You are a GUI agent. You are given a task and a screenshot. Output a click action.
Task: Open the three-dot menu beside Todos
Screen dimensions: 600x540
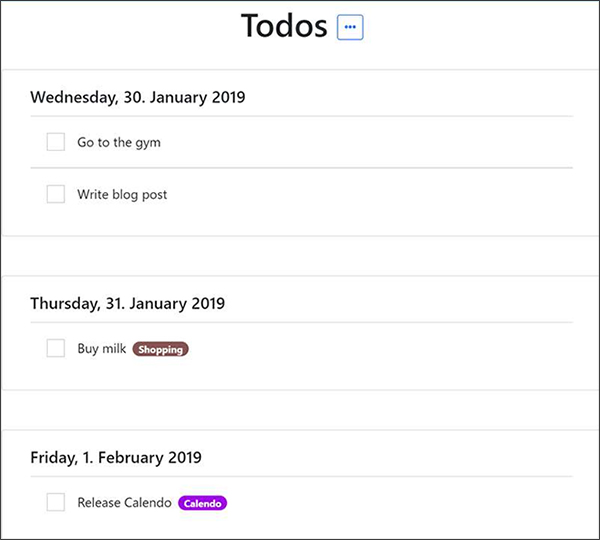(350, 27)
